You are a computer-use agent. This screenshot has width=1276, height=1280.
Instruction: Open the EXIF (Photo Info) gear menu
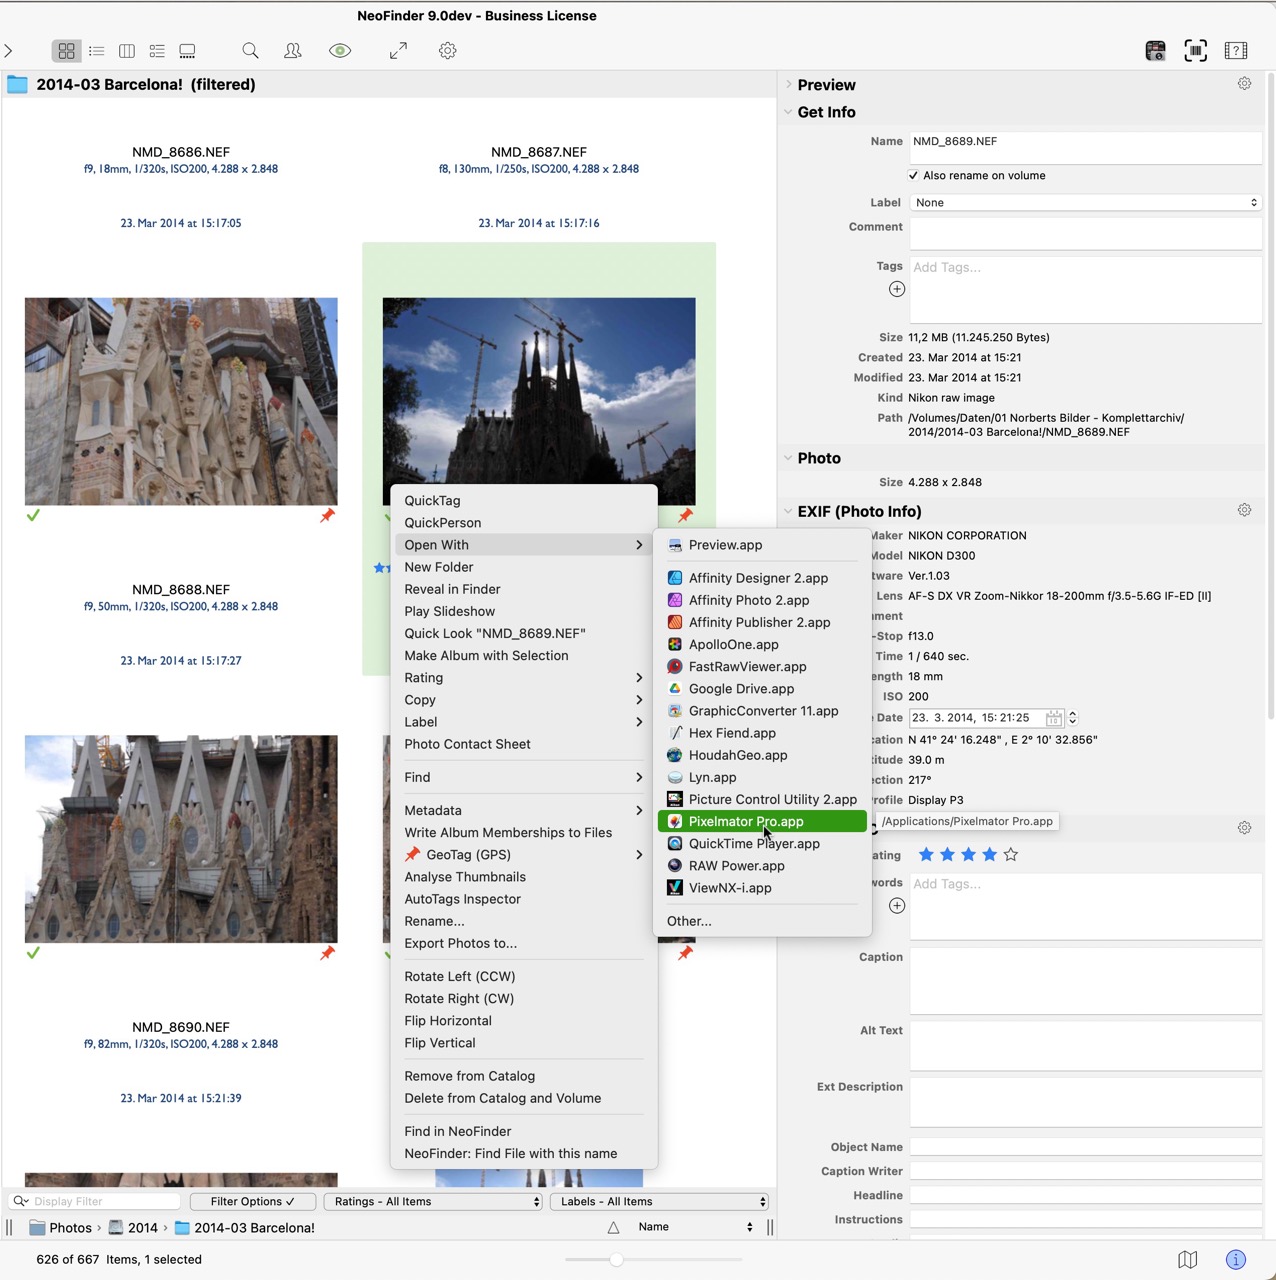click(1244, 510)
